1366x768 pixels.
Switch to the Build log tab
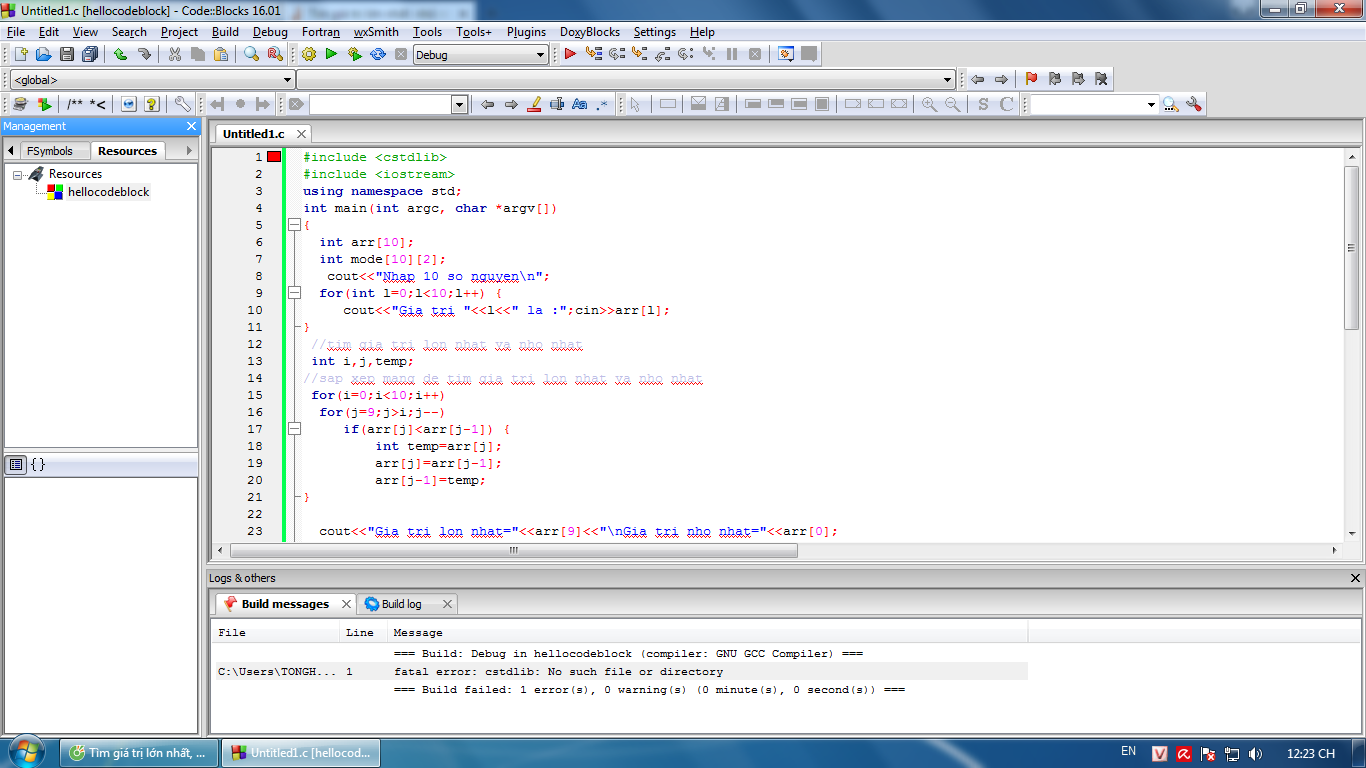point(401,604)
